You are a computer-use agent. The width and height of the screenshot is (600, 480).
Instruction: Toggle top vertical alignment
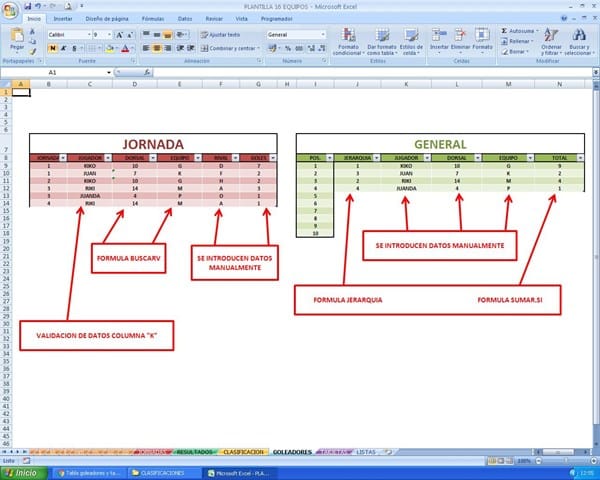point(146,35)
